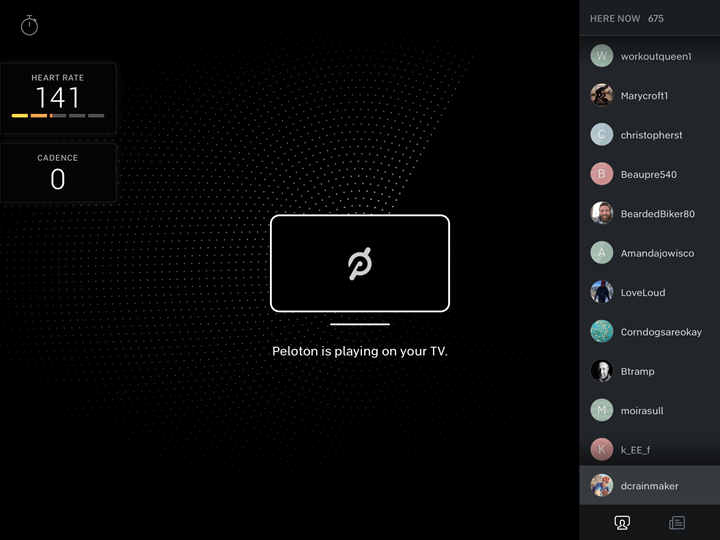Tap the heart rate zone bar
720x540 pixels.
click(x=58, y=116)
